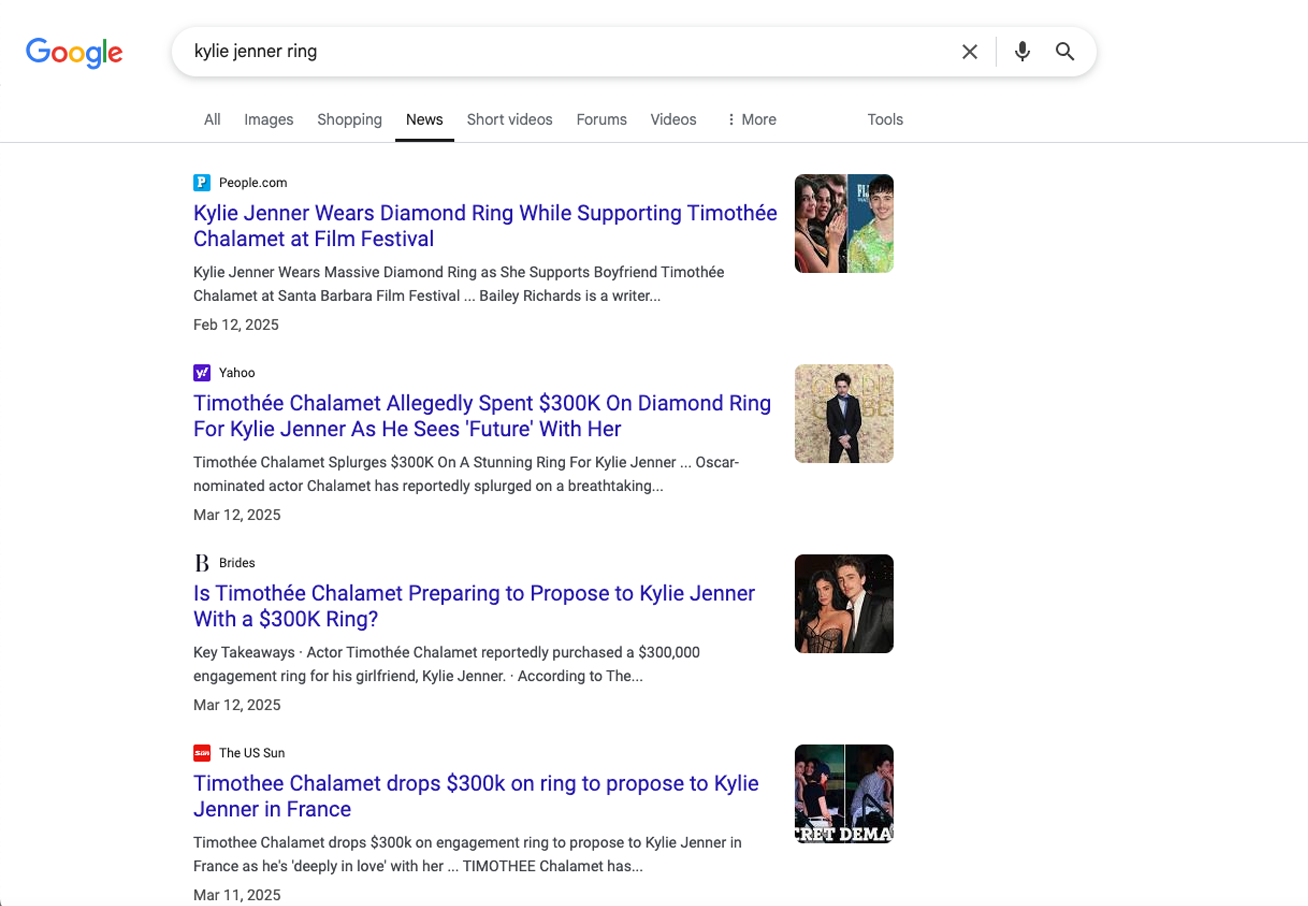1308x906 pixels.
Task: Click The US Sun favicon
Action: (202, 752)
